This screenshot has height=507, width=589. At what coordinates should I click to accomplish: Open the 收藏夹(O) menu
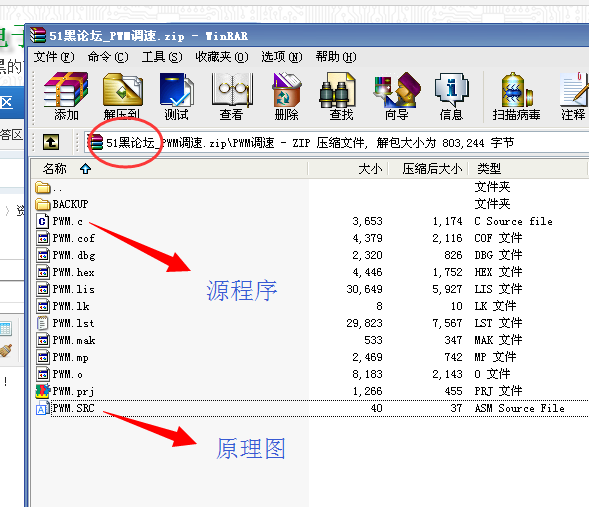pyautogui.click(x=222, y=57)
